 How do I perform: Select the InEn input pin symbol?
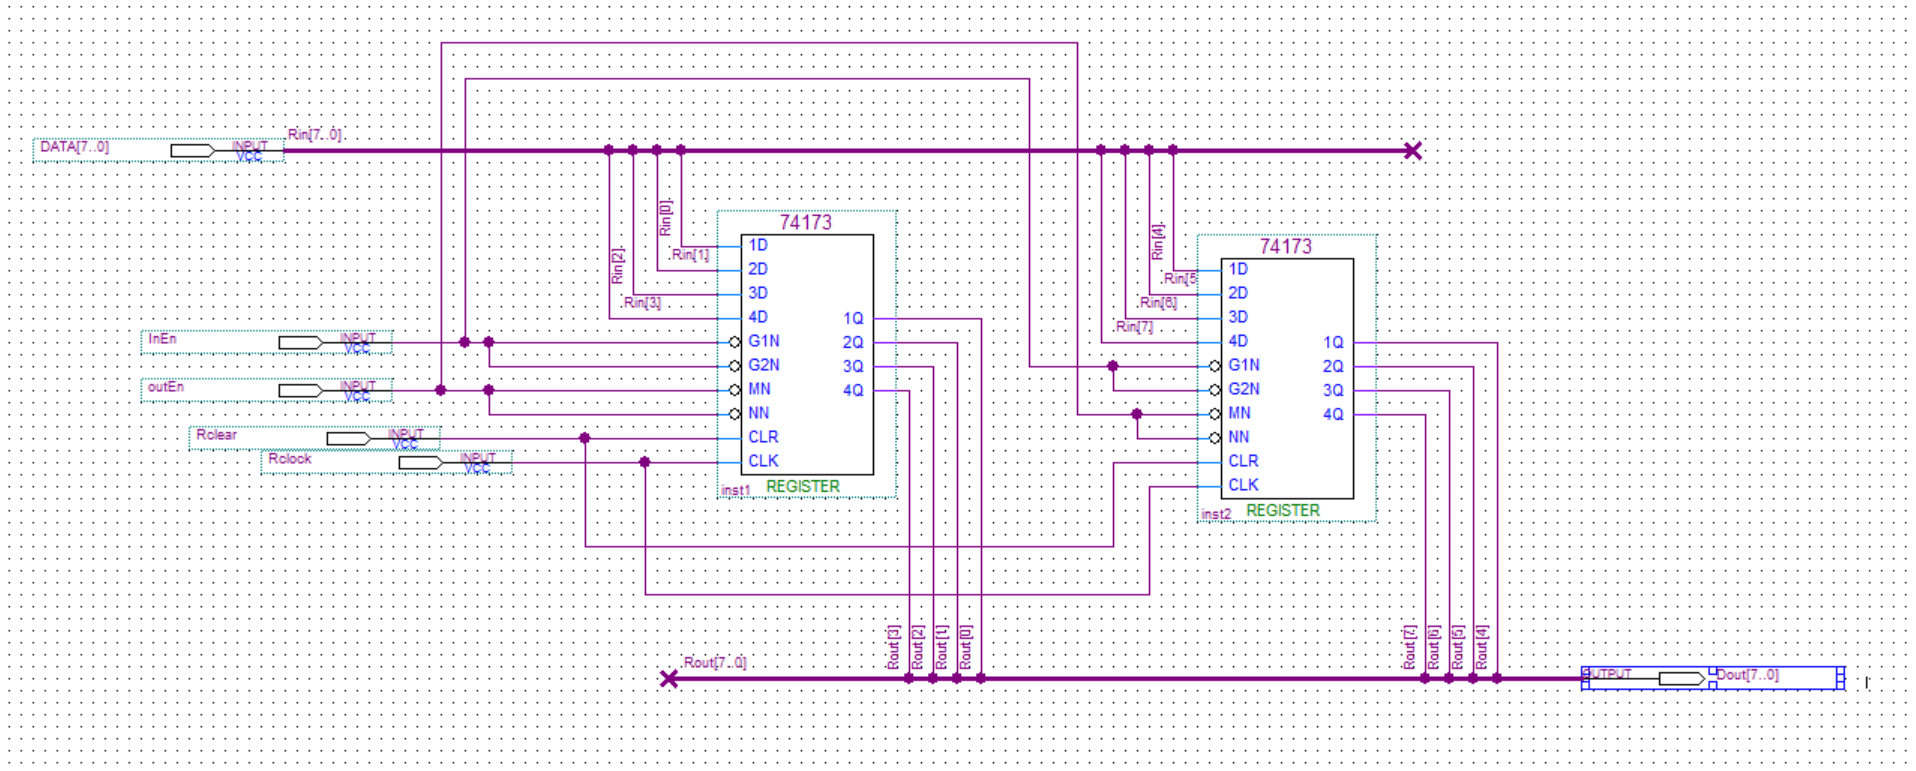coord(267,342)
